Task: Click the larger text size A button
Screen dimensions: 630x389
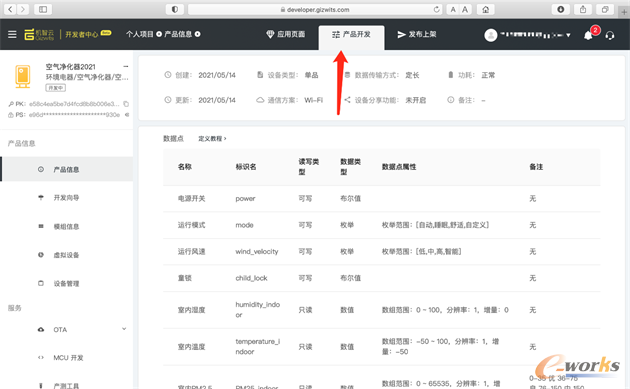Action: tap(465, 9)
